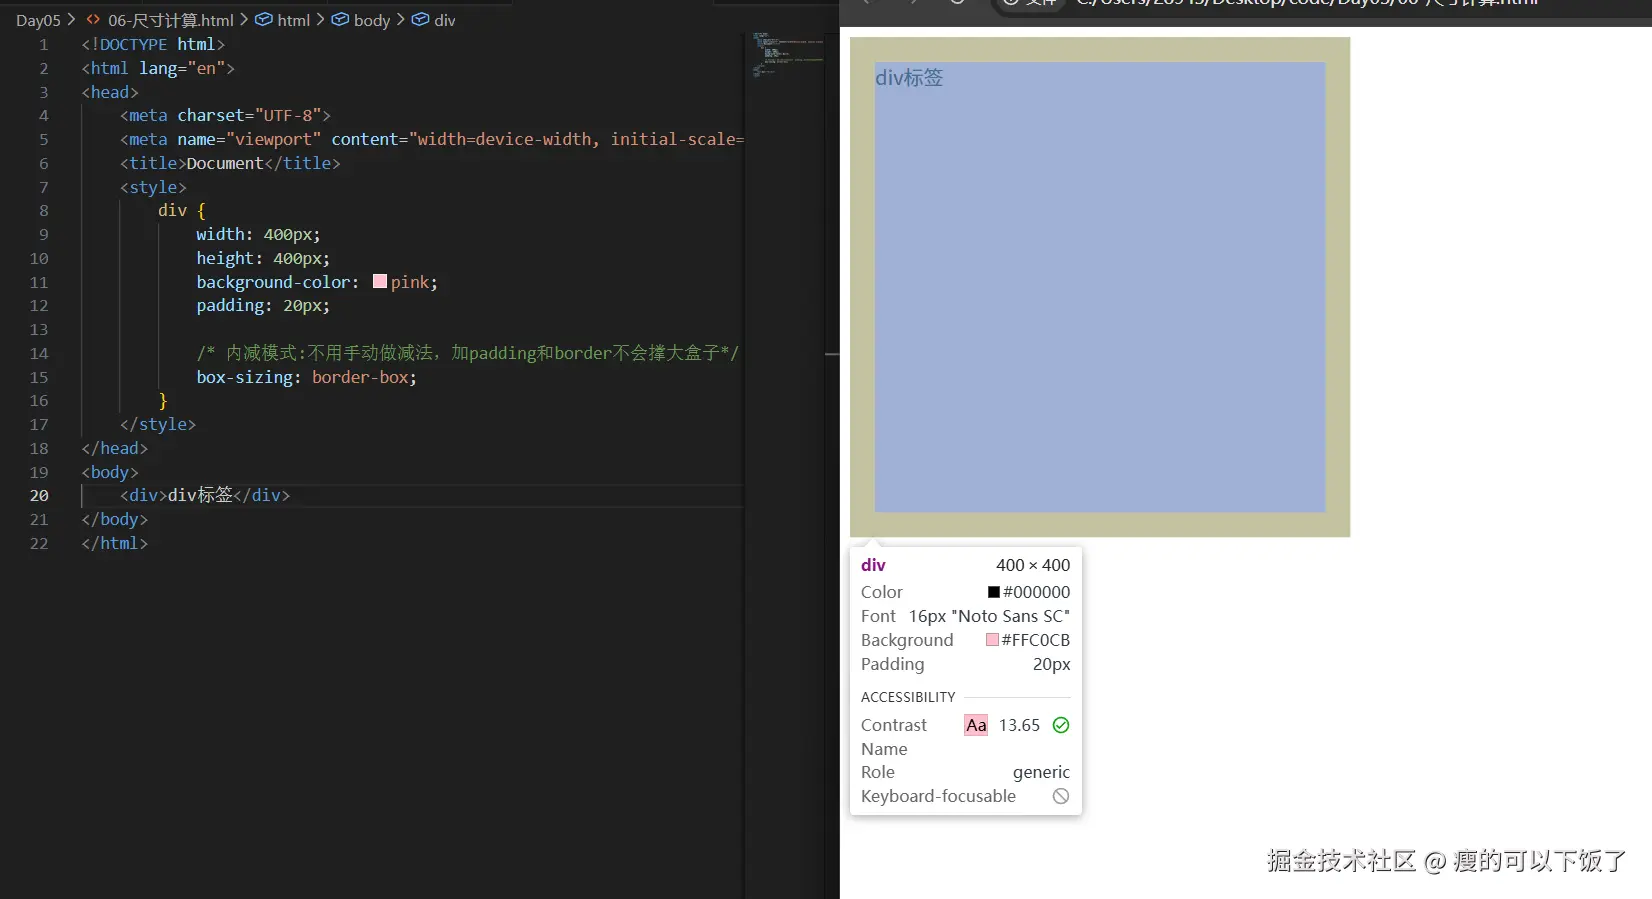1652x899 pixels.
Task: Click the closing </style> tag line
Action: (x=158, y=424)
